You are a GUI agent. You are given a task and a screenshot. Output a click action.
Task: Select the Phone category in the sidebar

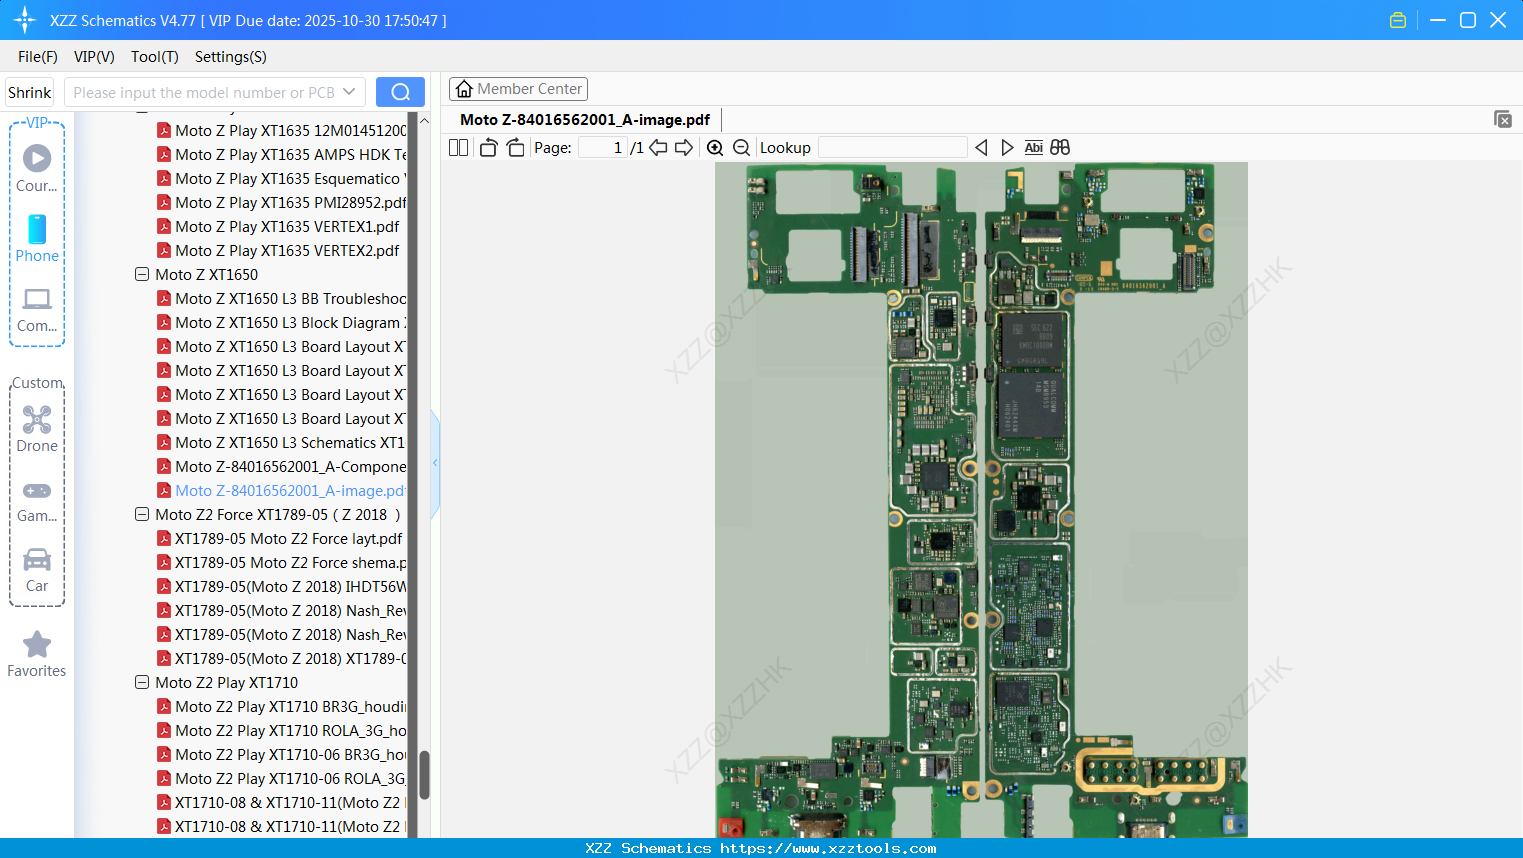37,239
